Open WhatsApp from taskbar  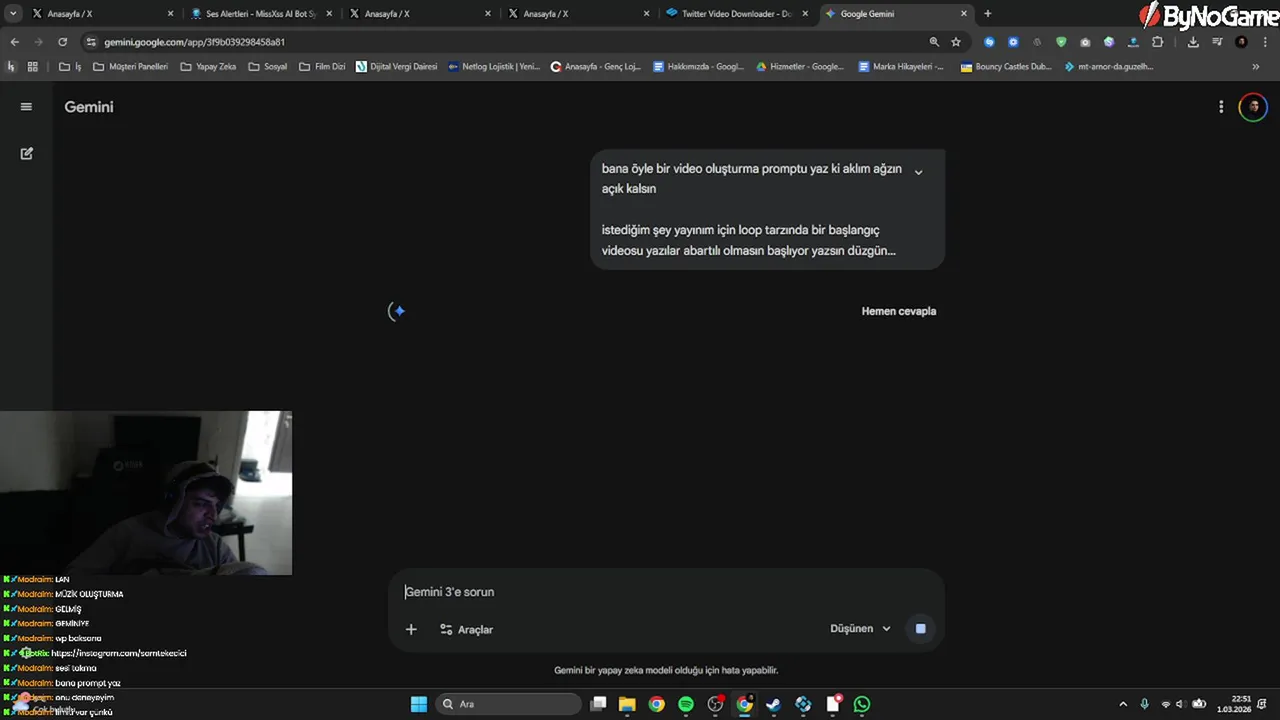tap(862, 704)
